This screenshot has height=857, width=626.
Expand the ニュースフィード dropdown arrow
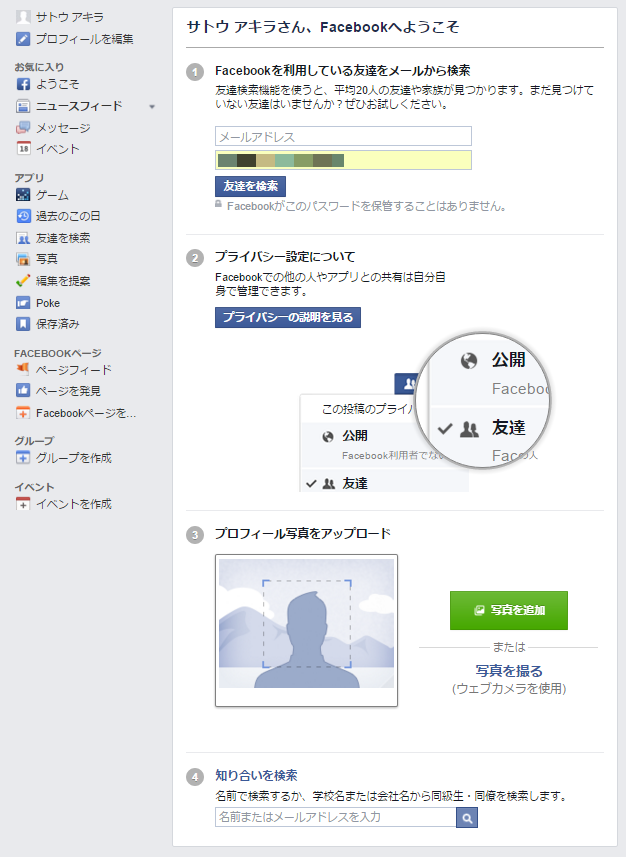pos(153,107)
